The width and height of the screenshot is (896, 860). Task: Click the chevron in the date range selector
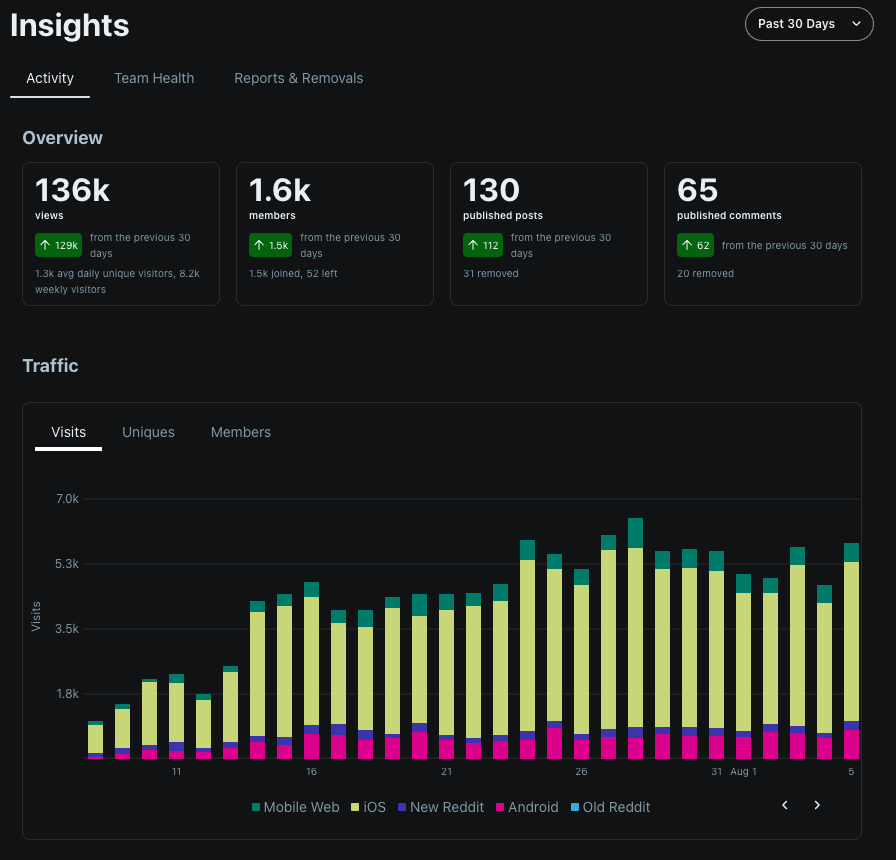click(856, 24)
